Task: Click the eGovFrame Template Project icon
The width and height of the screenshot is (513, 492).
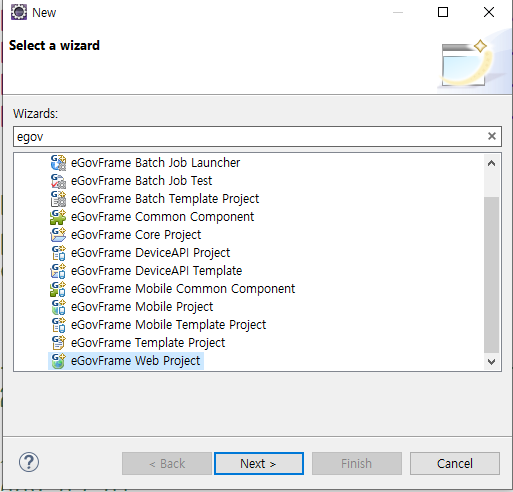Action: pos(58,343)
